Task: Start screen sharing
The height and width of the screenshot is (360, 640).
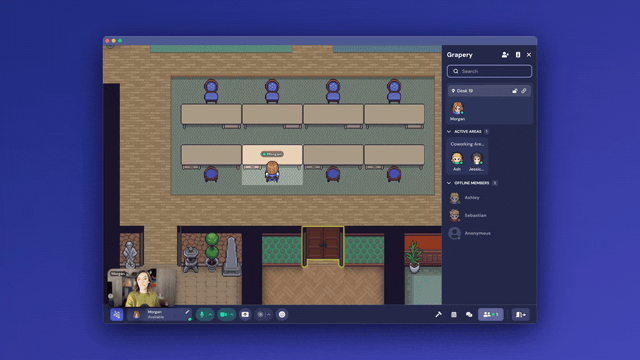Action: pyautogui.click(x=245, y=314)
